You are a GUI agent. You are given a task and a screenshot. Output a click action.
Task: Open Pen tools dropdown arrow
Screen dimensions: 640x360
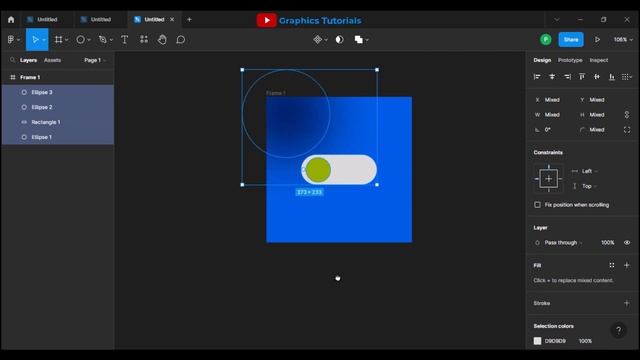click(111, 40)
